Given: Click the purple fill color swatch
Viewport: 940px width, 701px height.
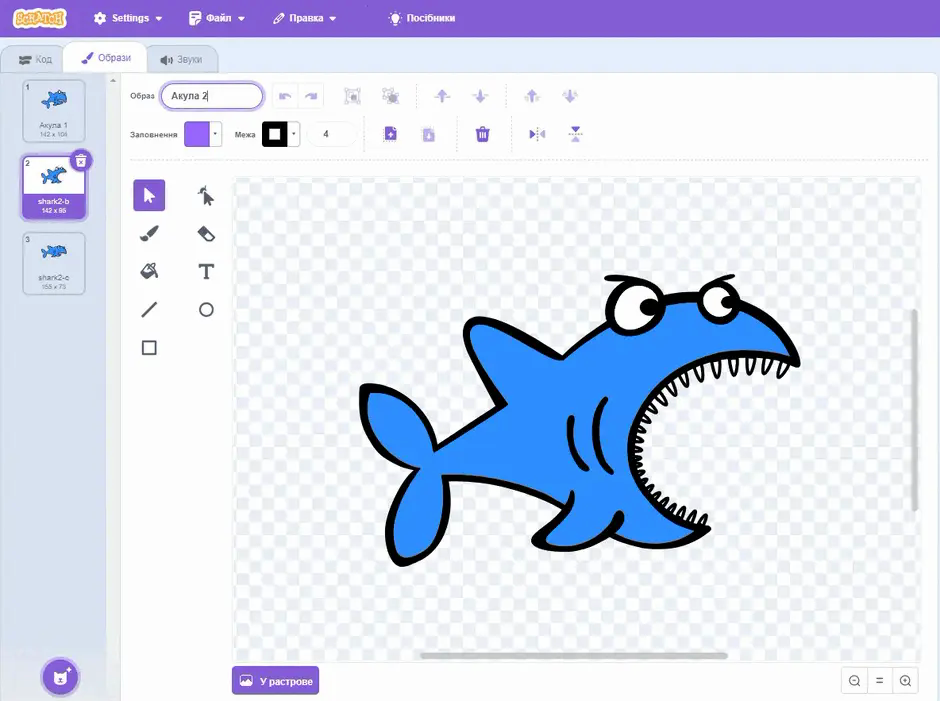Looking at the screenshot, I should [x=197, y=134].
